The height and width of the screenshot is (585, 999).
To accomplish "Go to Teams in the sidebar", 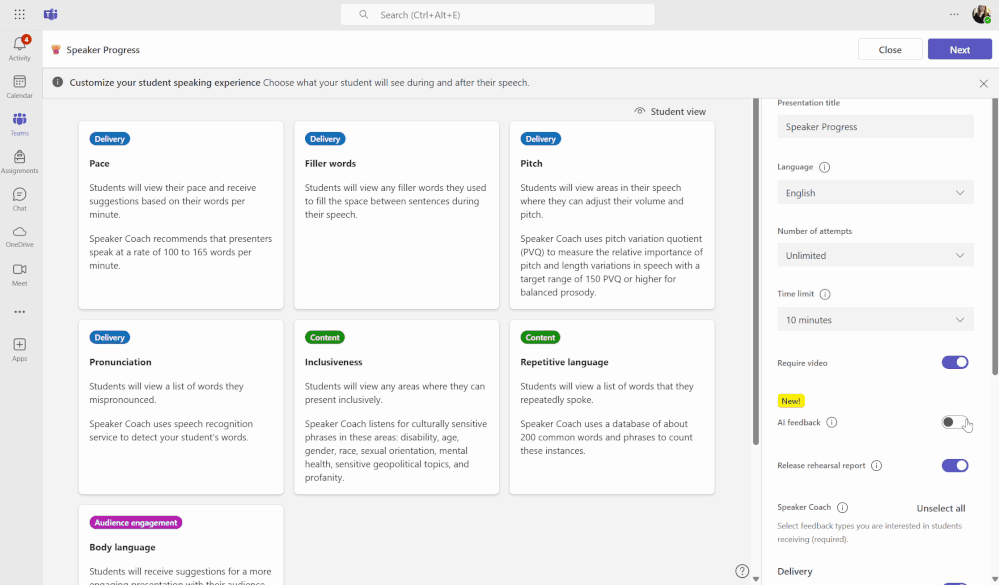I will [20, 124].
